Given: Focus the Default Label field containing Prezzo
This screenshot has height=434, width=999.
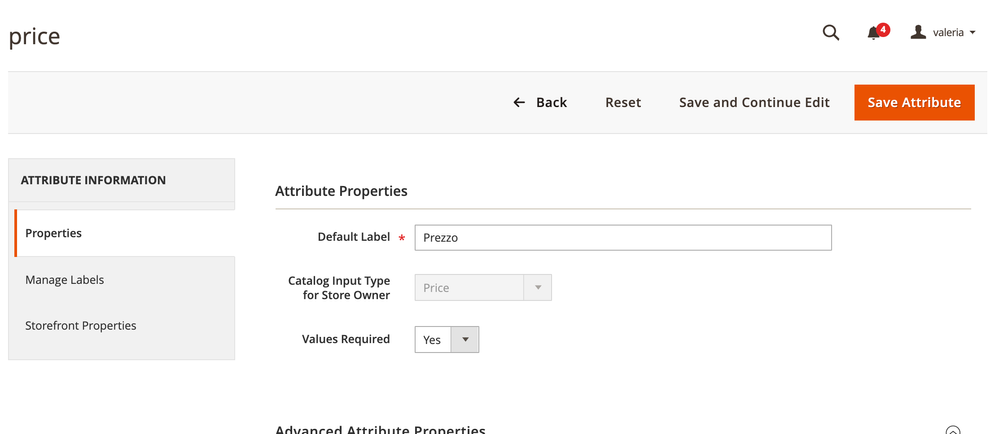Looking at the screenshot, I should click(622, 238).
